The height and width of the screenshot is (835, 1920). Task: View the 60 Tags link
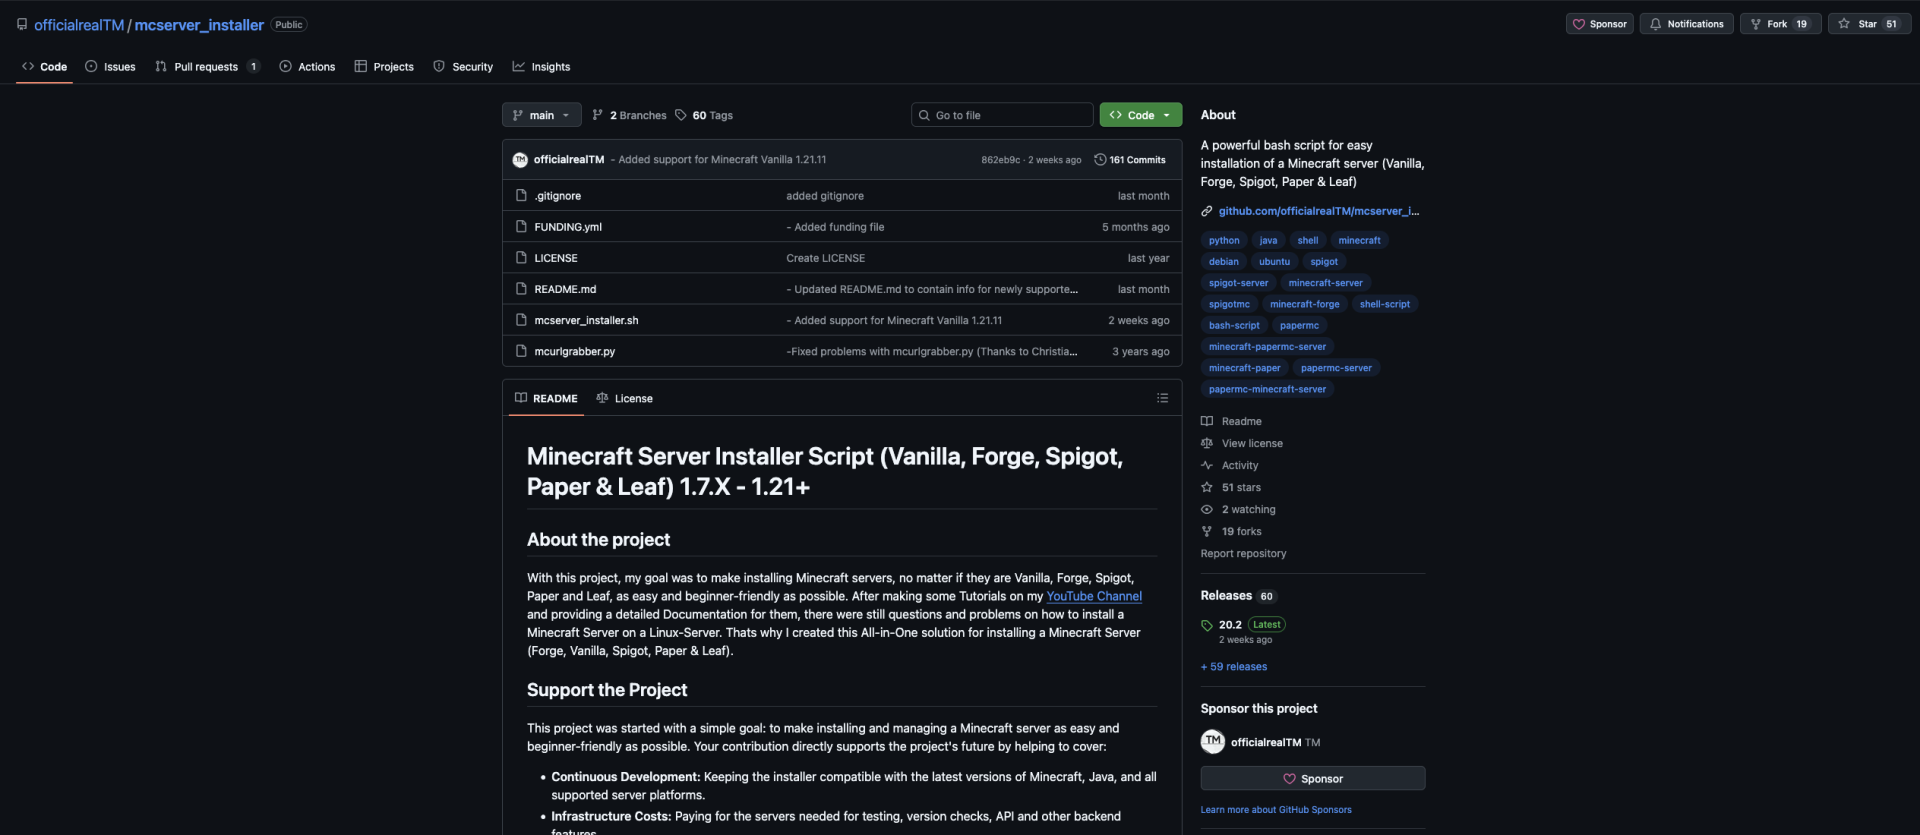(704, 115)
